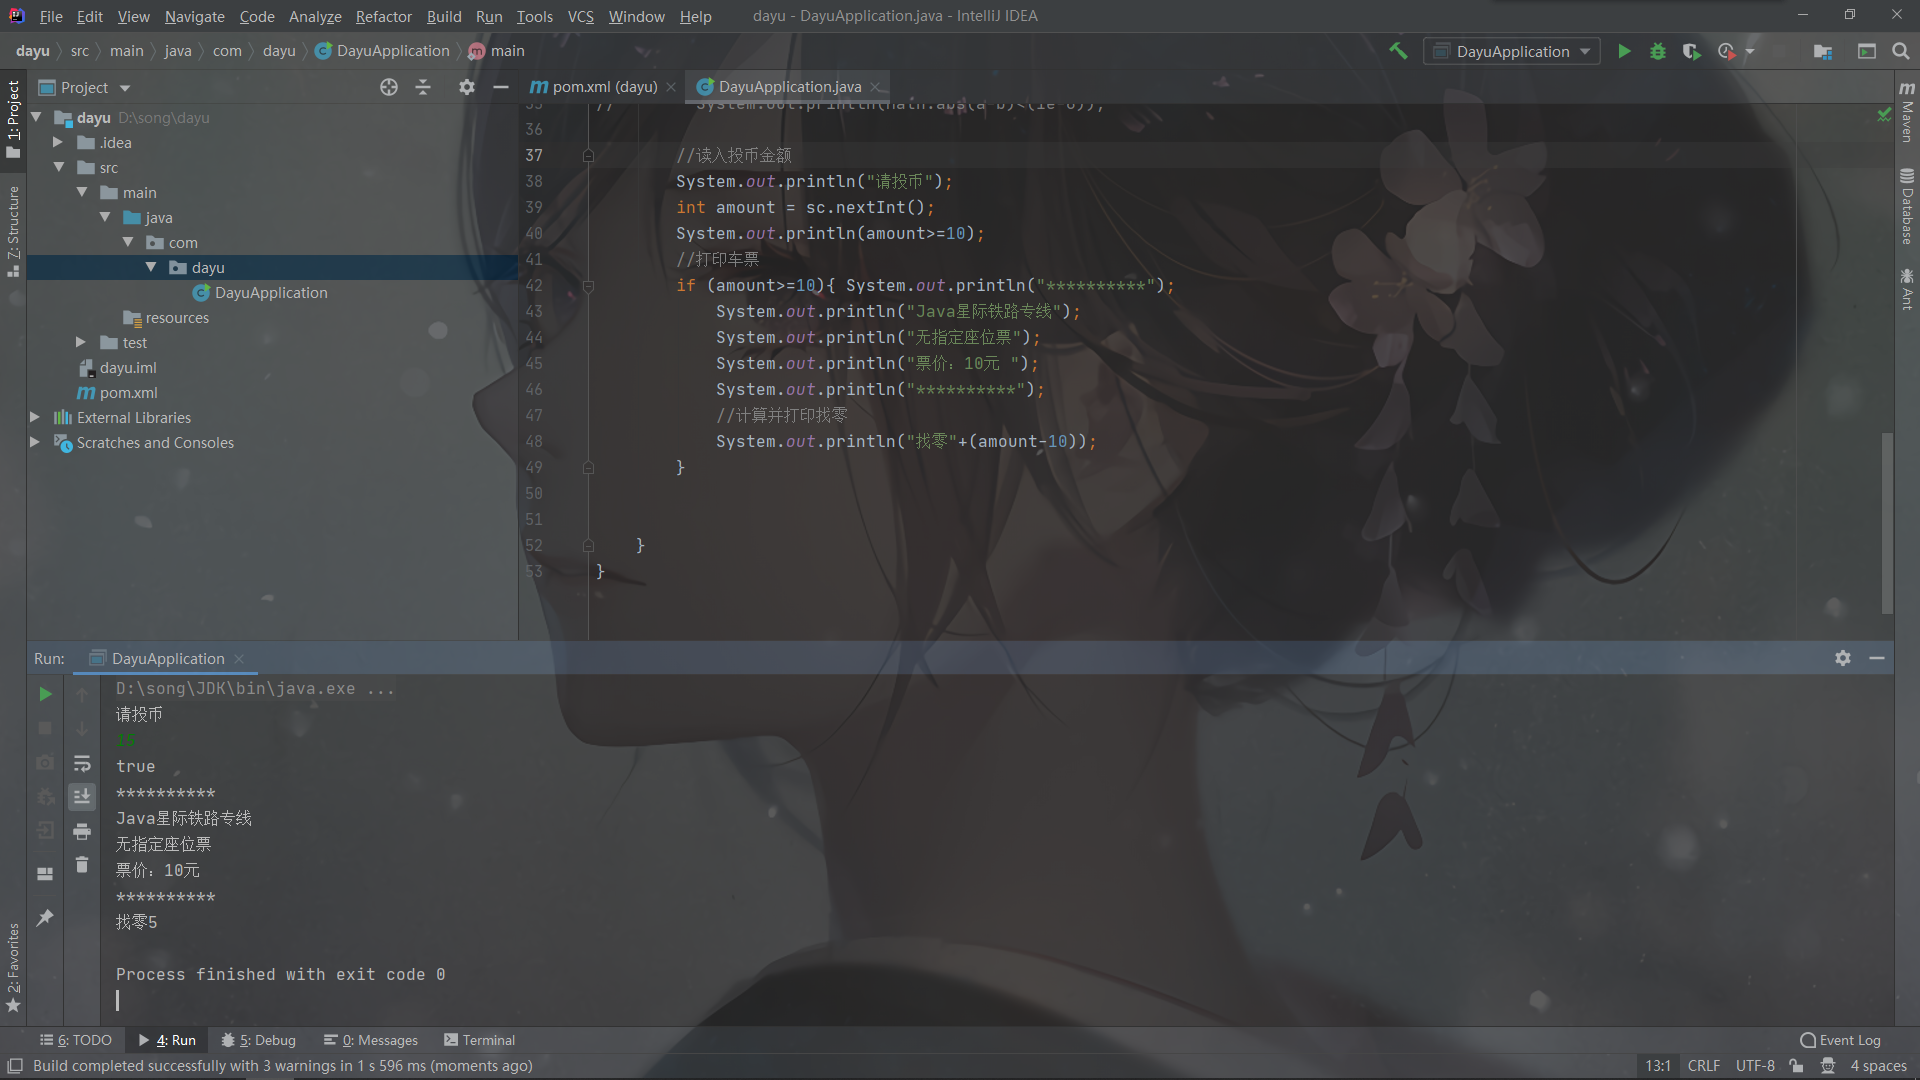This screenshot has width=1920, height=1080.
Task: Select pom.xml in project tree
Action: click(128, 393)
